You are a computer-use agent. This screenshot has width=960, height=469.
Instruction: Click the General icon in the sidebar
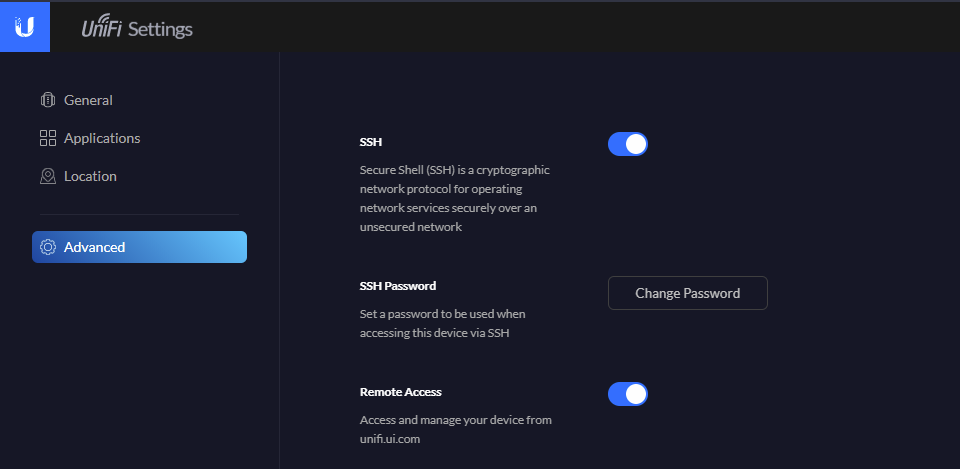coord(47,100)
